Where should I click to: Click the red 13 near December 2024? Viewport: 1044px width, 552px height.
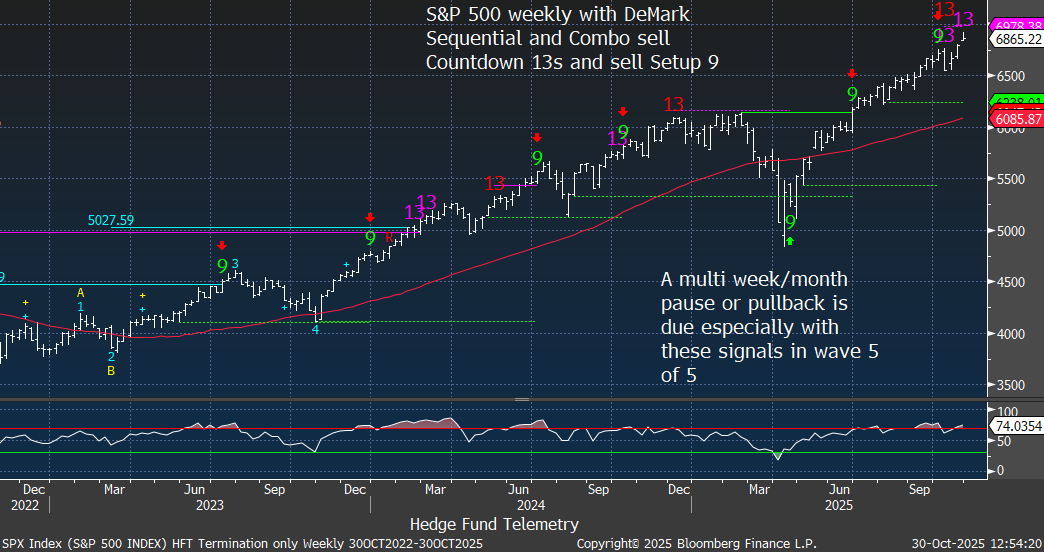(674, 104)
